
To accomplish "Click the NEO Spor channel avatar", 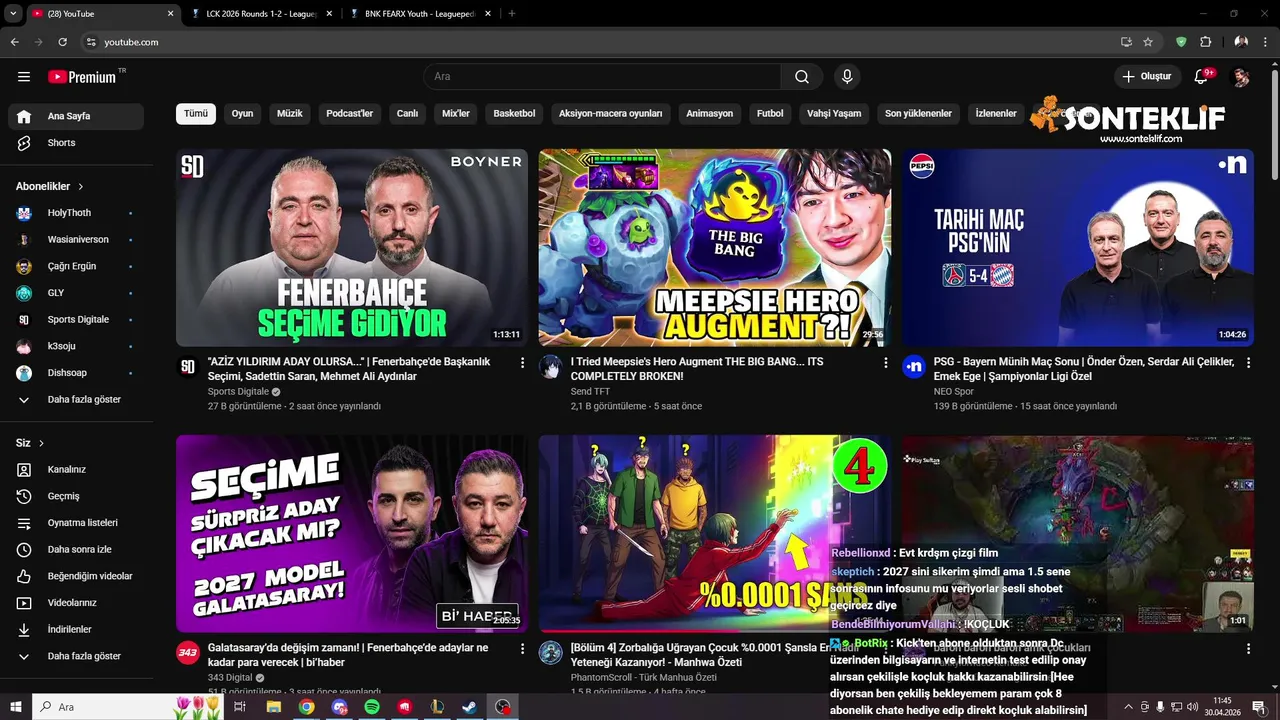I will click(x=913, y=367).
